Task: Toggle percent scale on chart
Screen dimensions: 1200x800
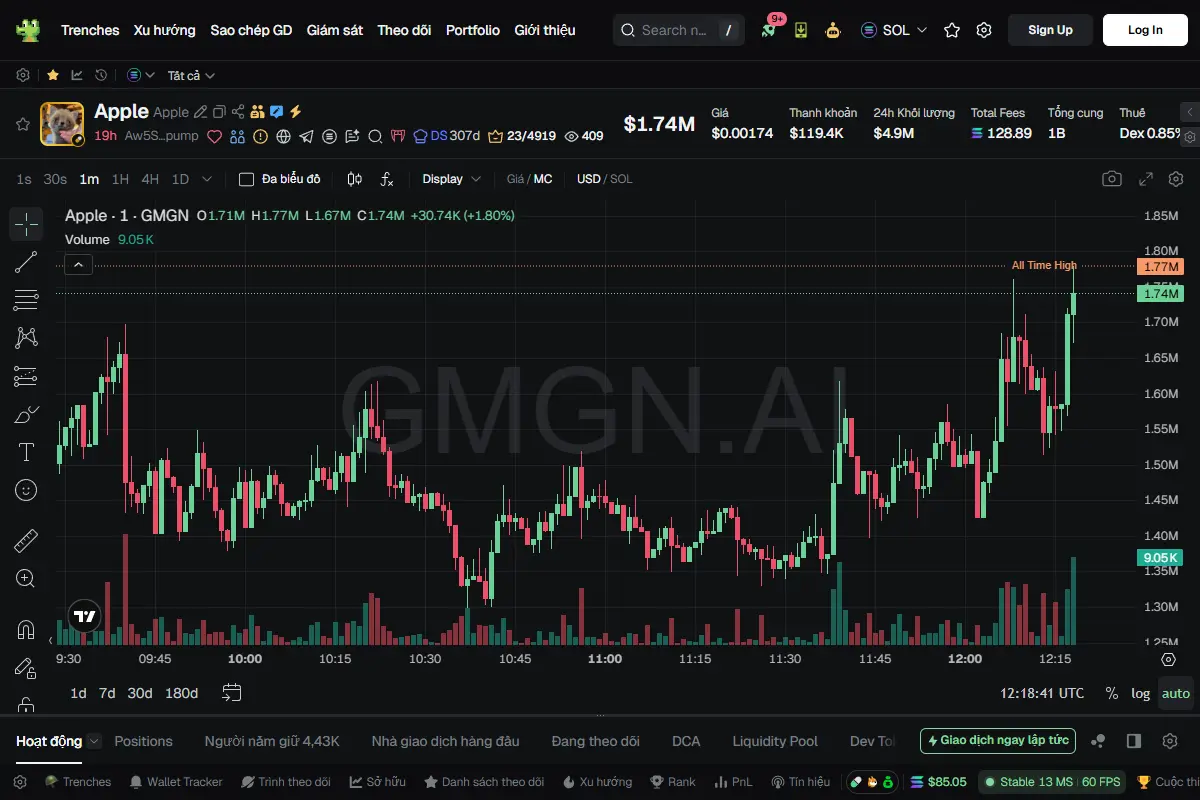Action: (x=1112, y=693)
